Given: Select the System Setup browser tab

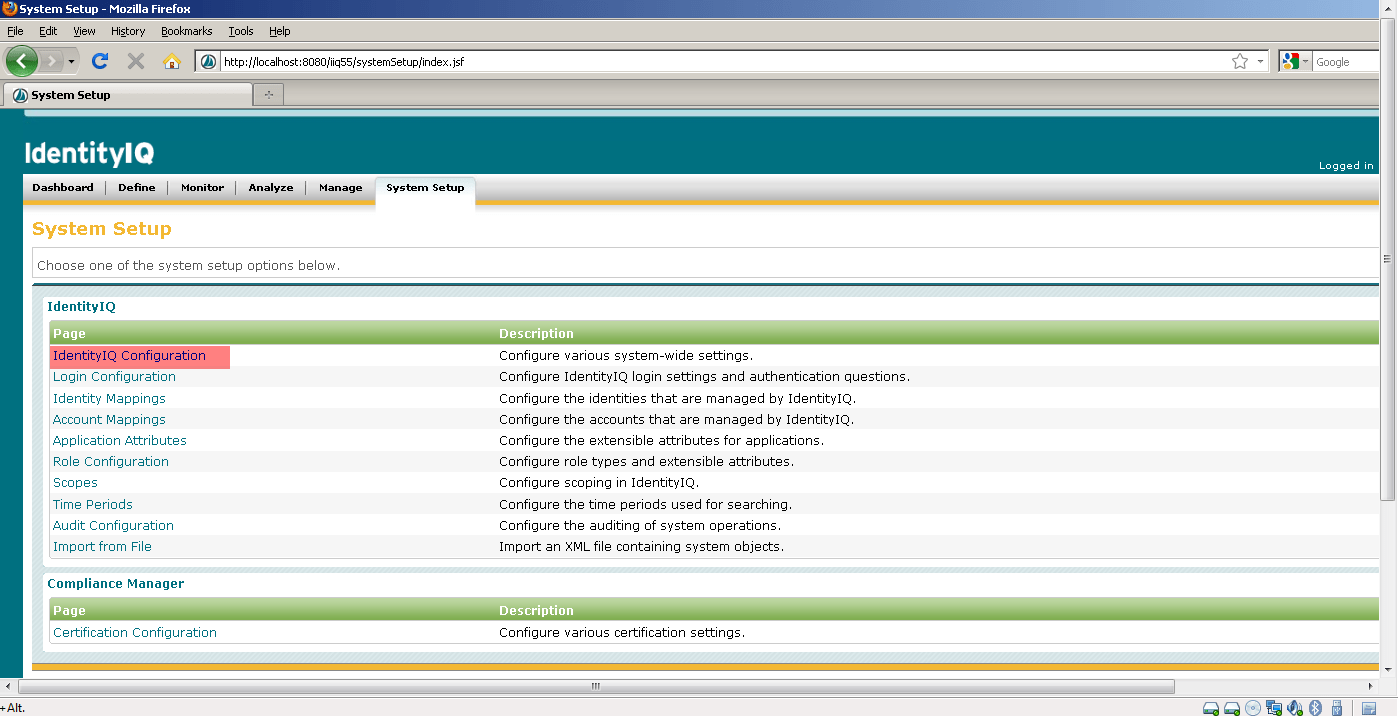Looking at the screenshot, I should tap(128, 95).
